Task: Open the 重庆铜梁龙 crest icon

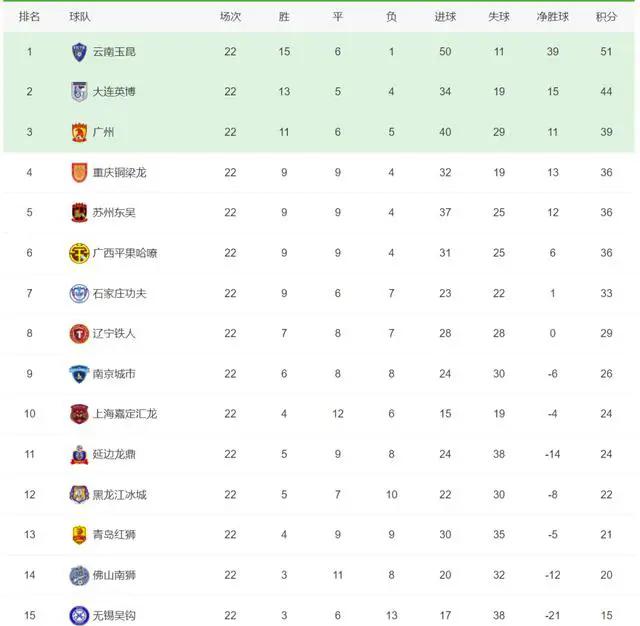Action: 79,173
